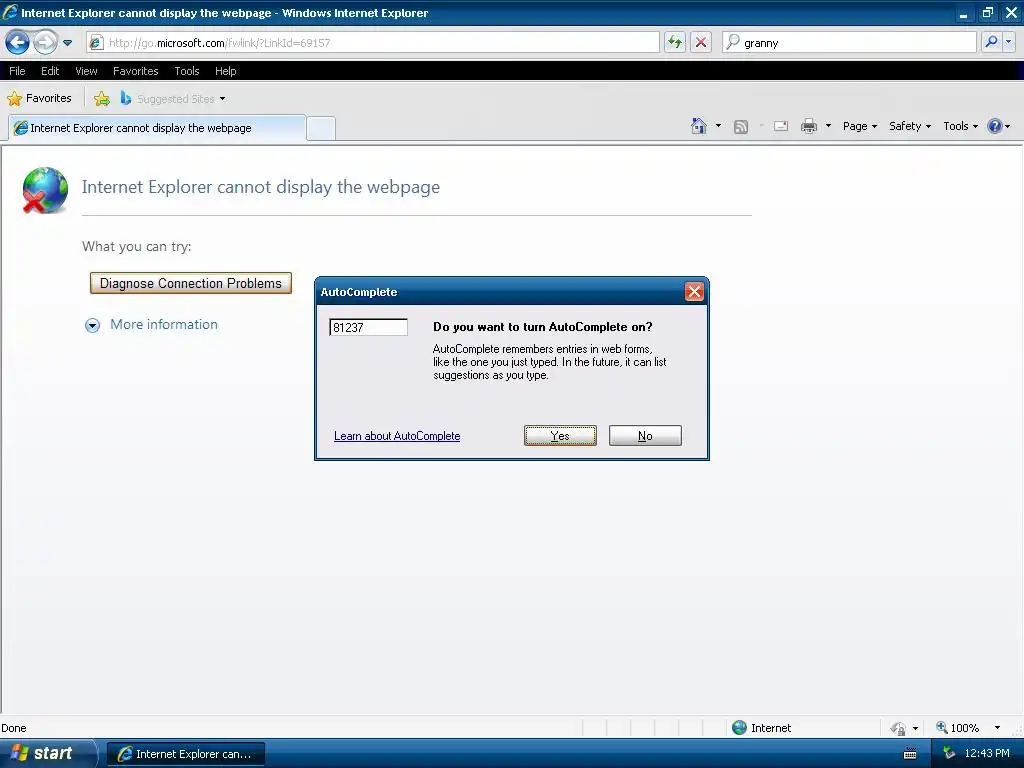The height and width of the screenshot is (768, 1024).
Task: Click the 100% zoom level button
Action: click(x=957, y=728)
